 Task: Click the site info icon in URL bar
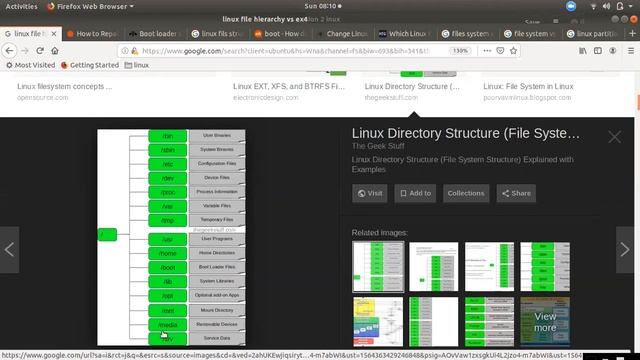point(125,51)
